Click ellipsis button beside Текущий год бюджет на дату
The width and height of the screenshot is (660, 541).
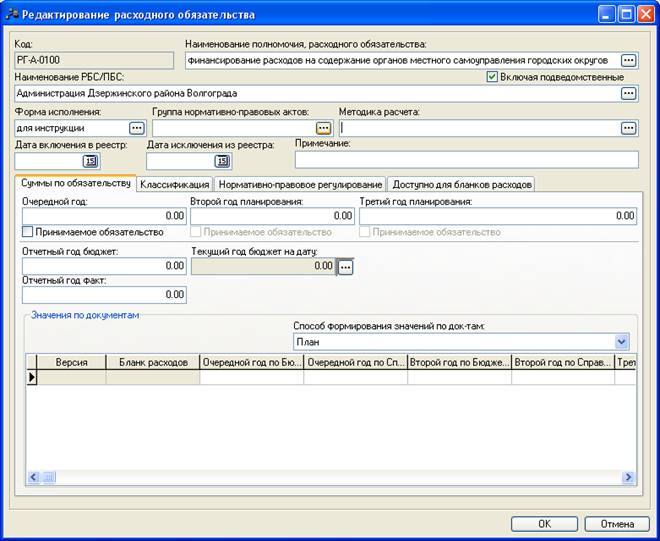point(345,267)
